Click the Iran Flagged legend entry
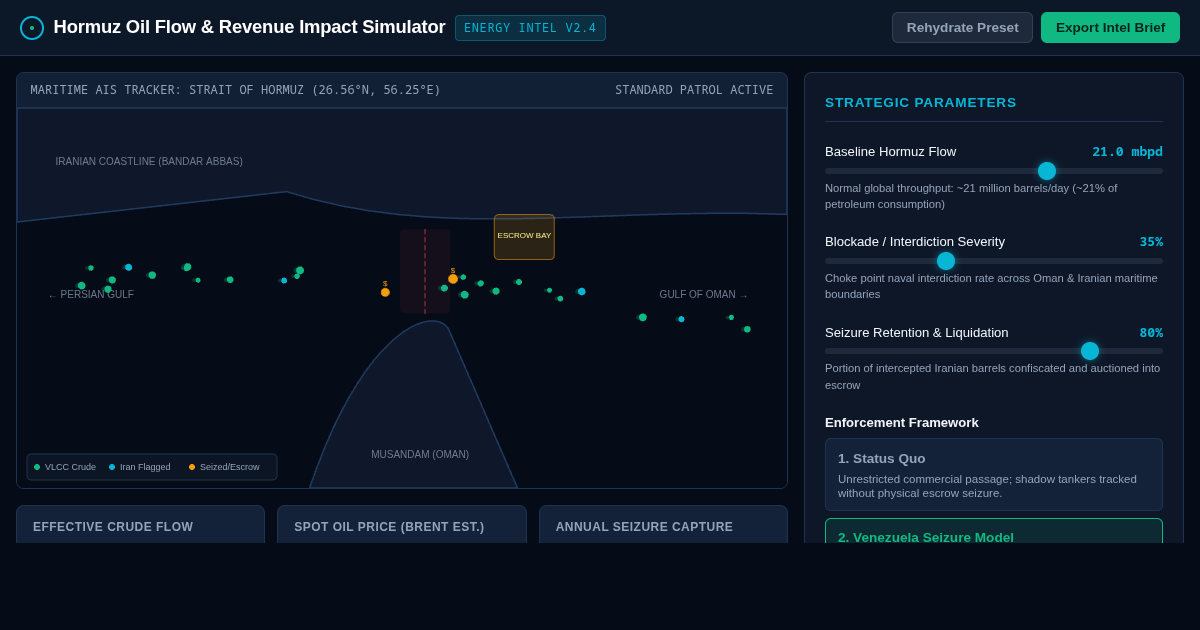Viewport: 1200px width, 630px height. (140, 467)
